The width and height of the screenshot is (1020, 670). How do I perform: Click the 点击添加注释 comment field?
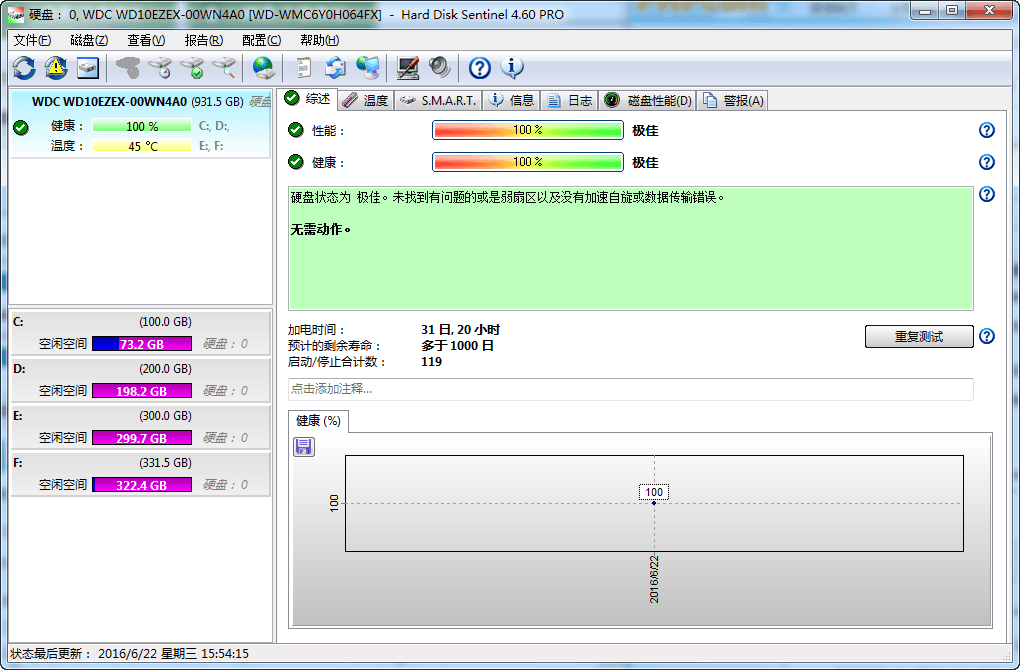point(630,389)
